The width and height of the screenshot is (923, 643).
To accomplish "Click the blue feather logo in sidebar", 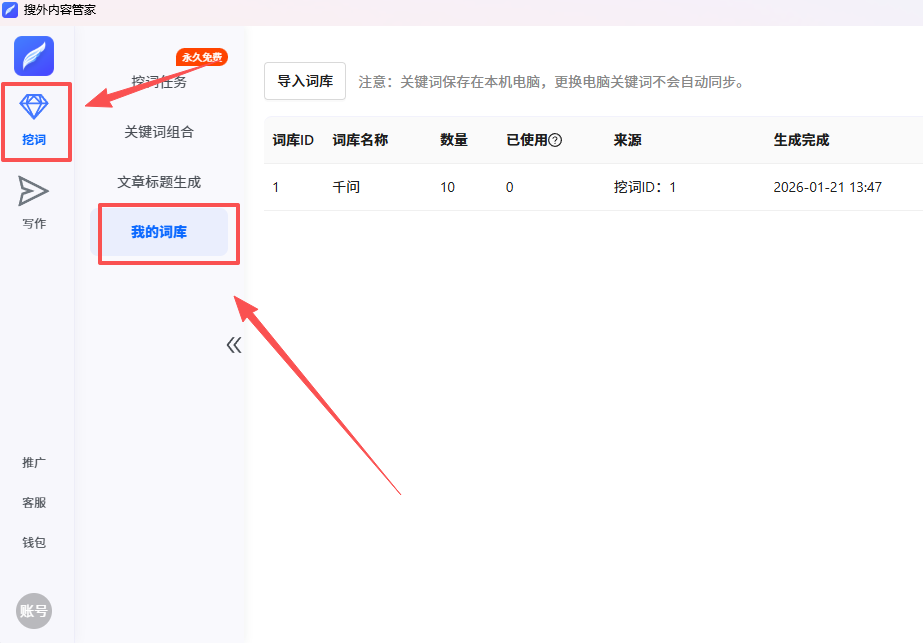I will coord(34,56).
